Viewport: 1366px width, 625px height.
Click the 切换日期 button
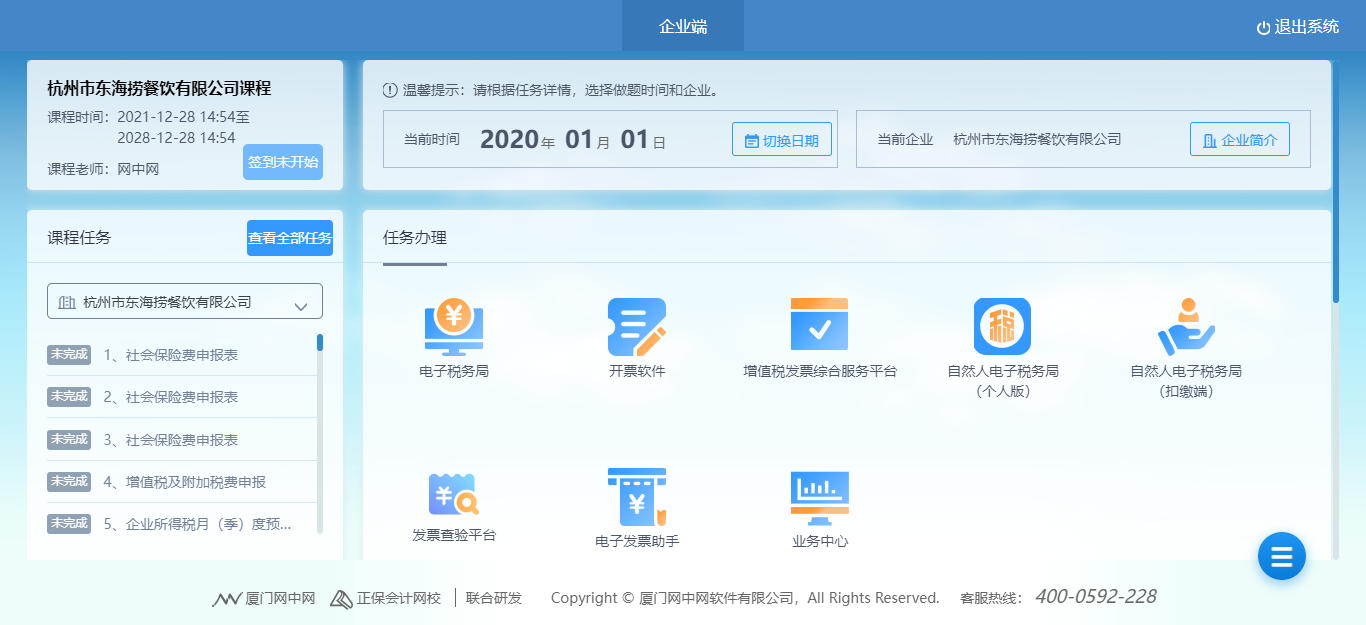(x=782, y=140)
